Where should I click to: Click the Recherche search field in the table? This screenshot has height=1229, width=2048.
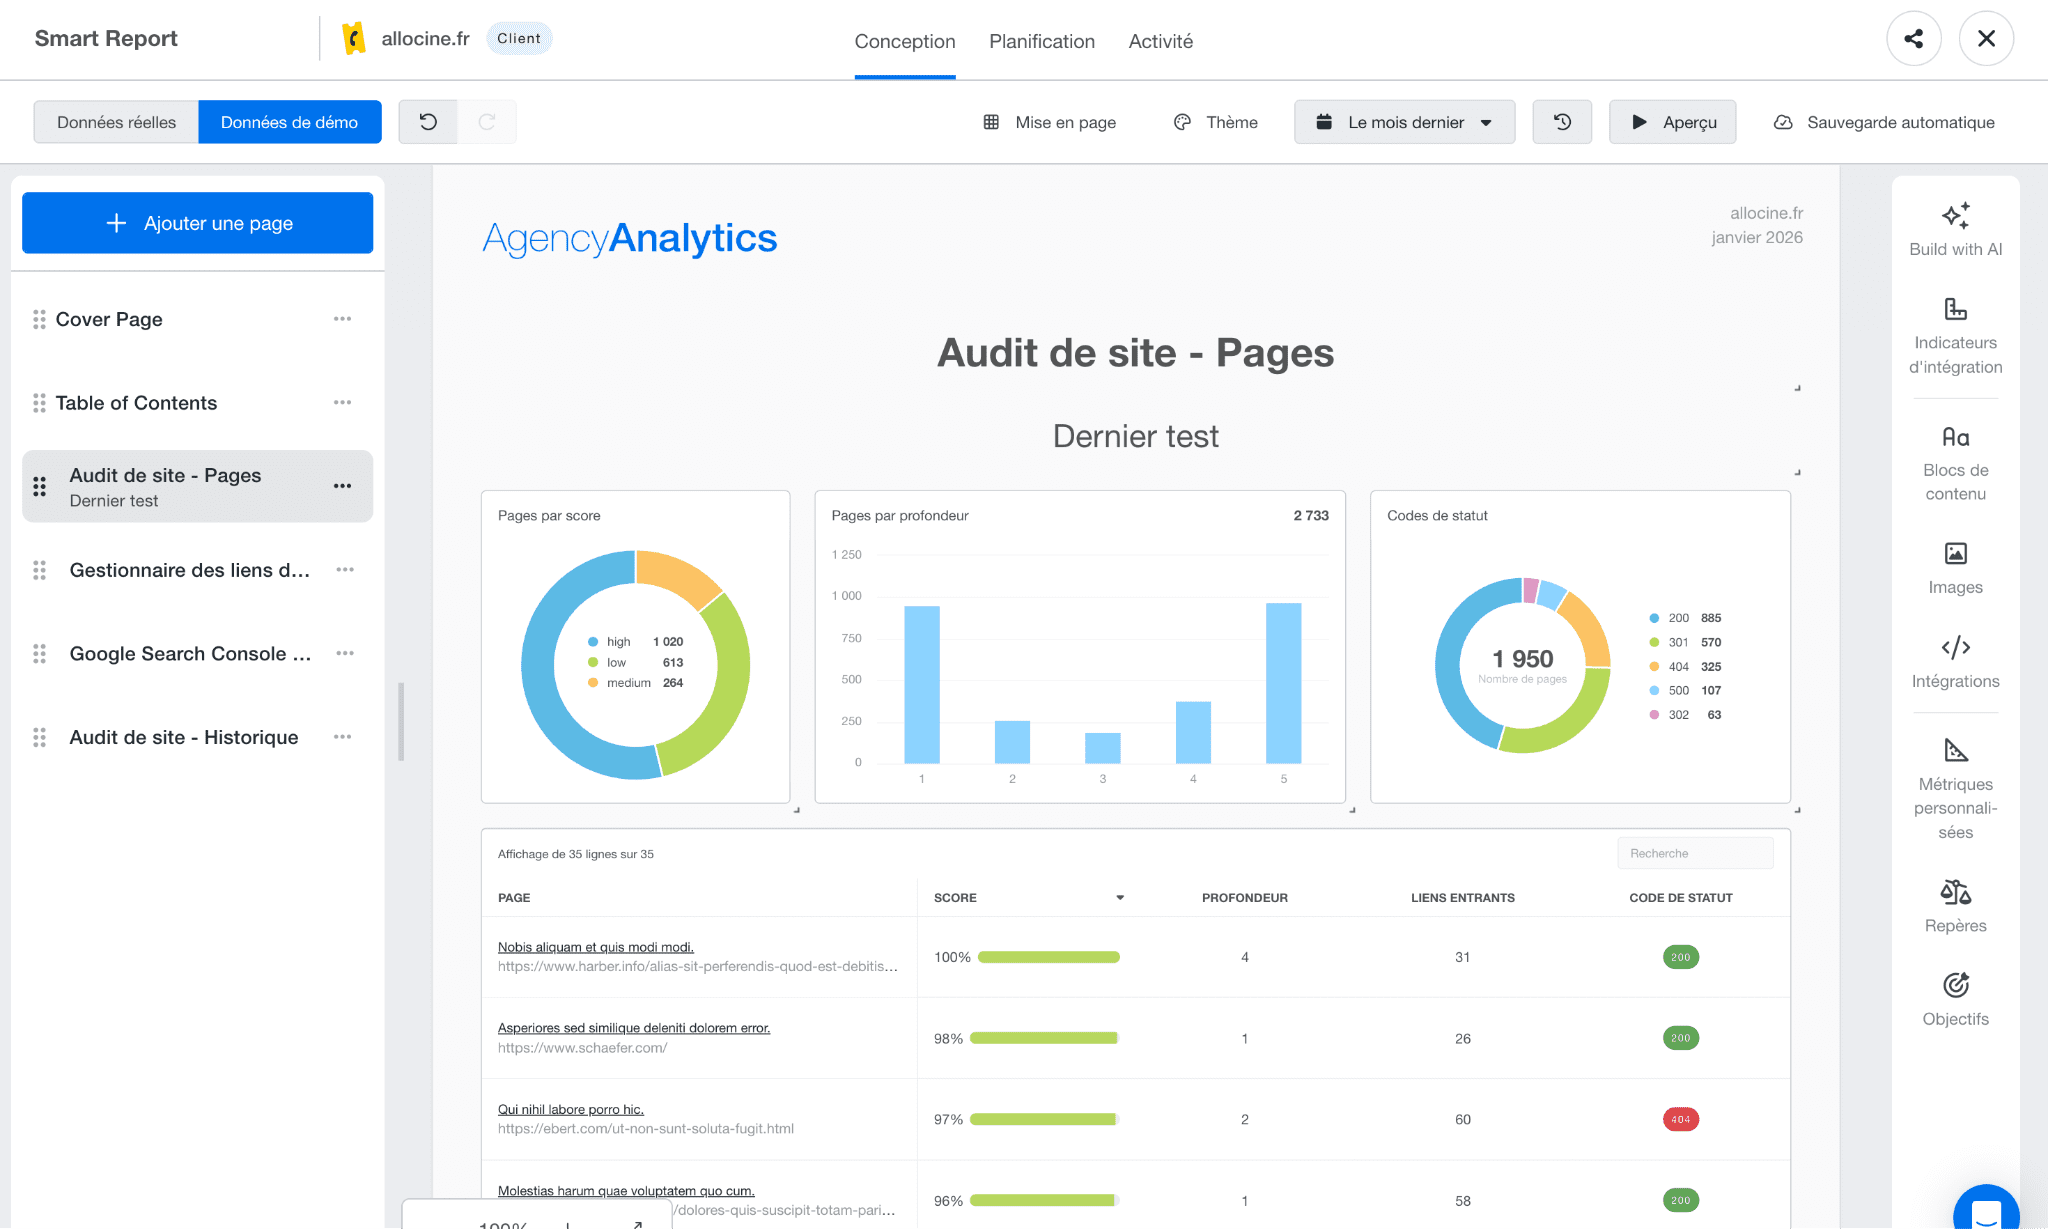[1695, 853]
